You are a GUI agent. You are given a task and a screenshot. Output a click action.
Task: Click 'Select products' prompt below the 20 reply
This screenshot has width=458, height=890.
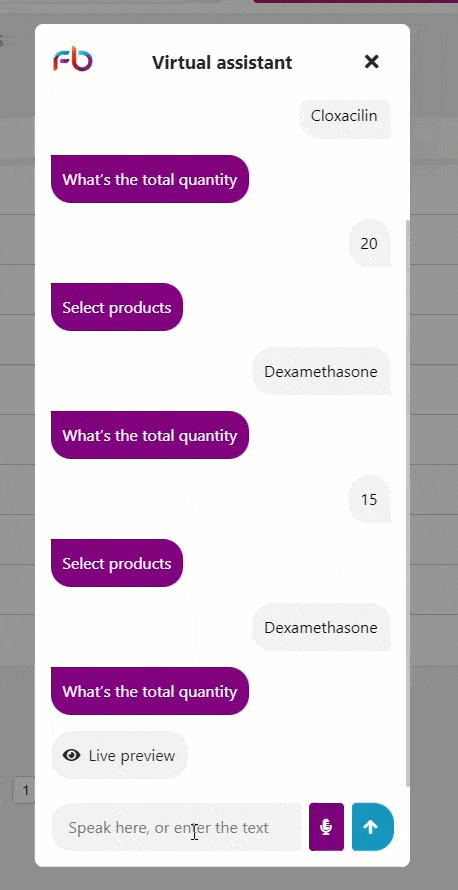point(117,307)
